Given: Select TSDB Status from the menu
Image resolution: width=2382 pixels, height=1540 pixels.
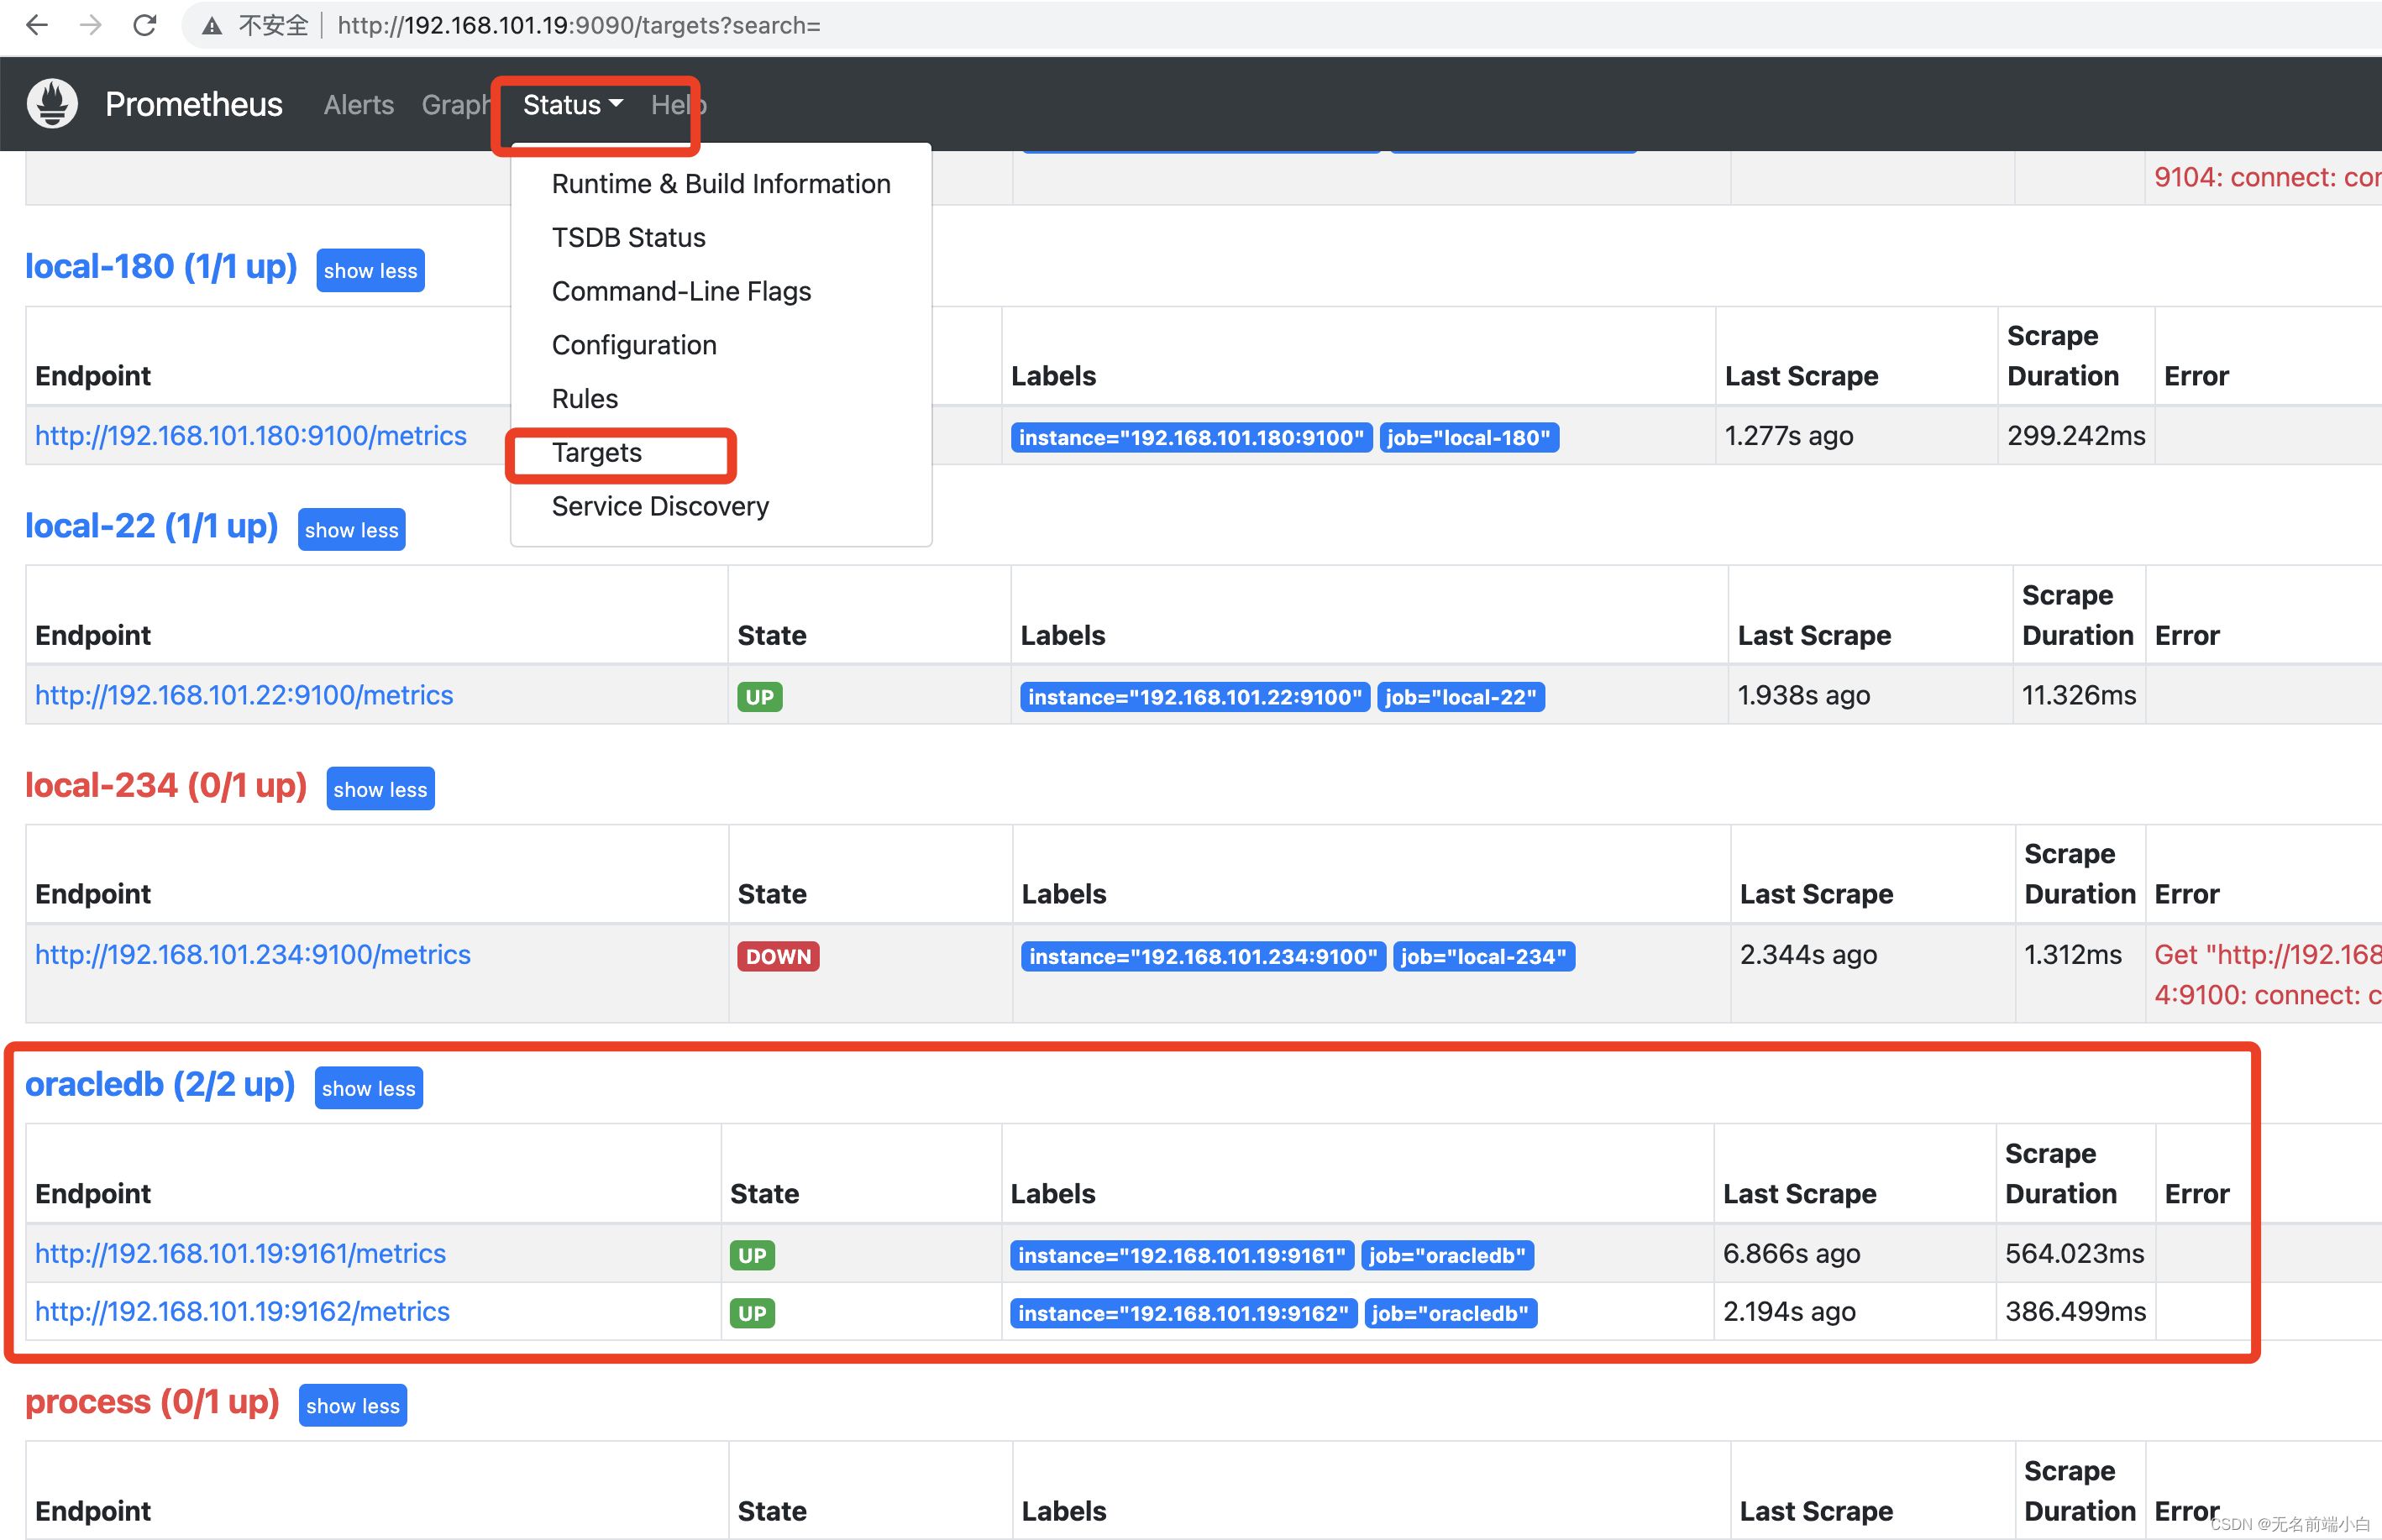Looking at the screenshot, I should pyautogui.click(x=721, y=238).
